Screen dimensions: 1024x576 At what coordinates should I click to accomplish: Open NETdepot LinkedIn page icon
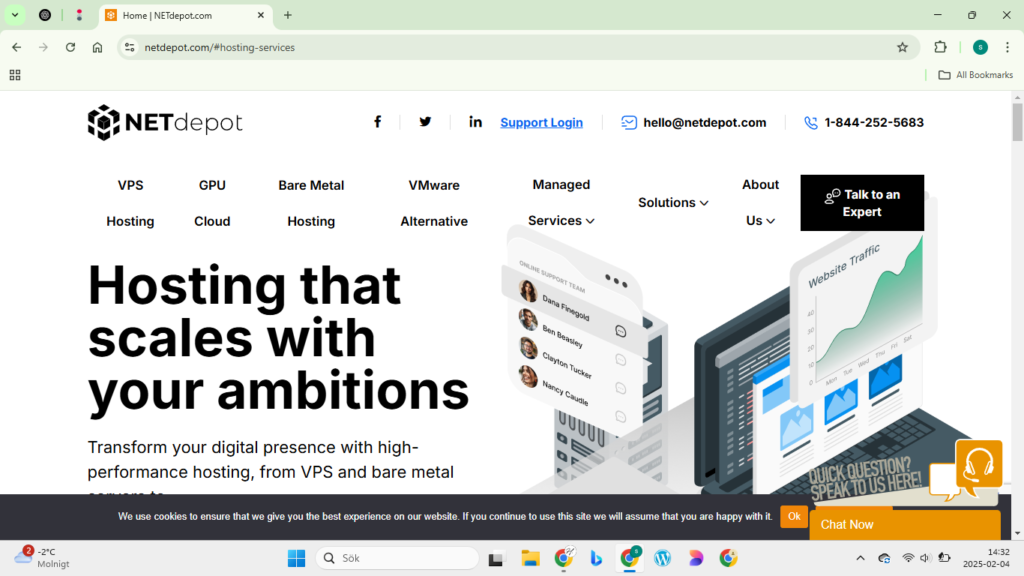[475, 122]
